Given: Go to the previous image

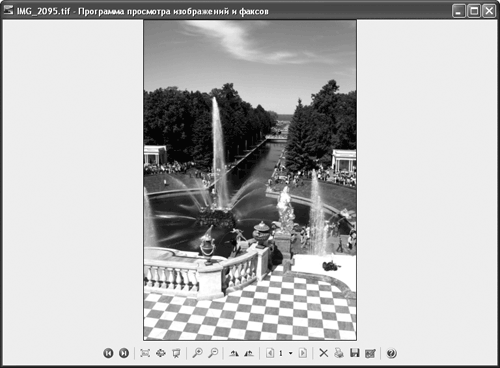Looking at the screenshot, I should (108, 353).
